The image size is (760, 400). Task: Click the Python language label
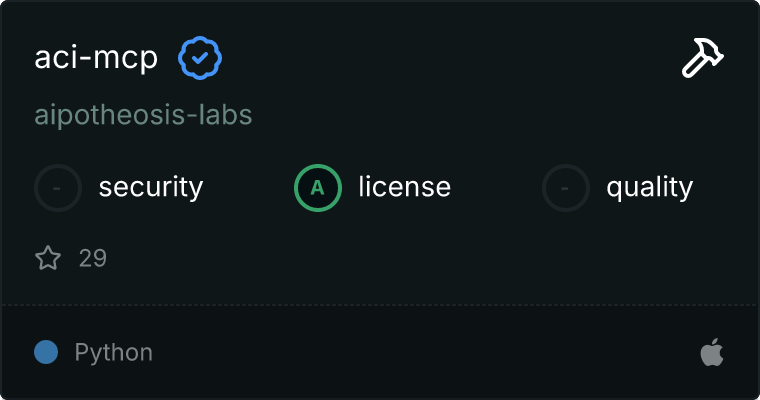coord(114,352)
